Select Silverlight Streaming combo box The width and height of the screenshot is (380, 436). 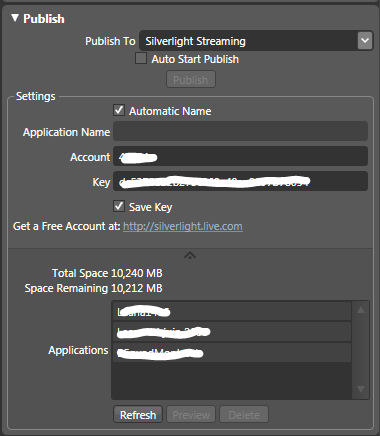tap(256, 41)
